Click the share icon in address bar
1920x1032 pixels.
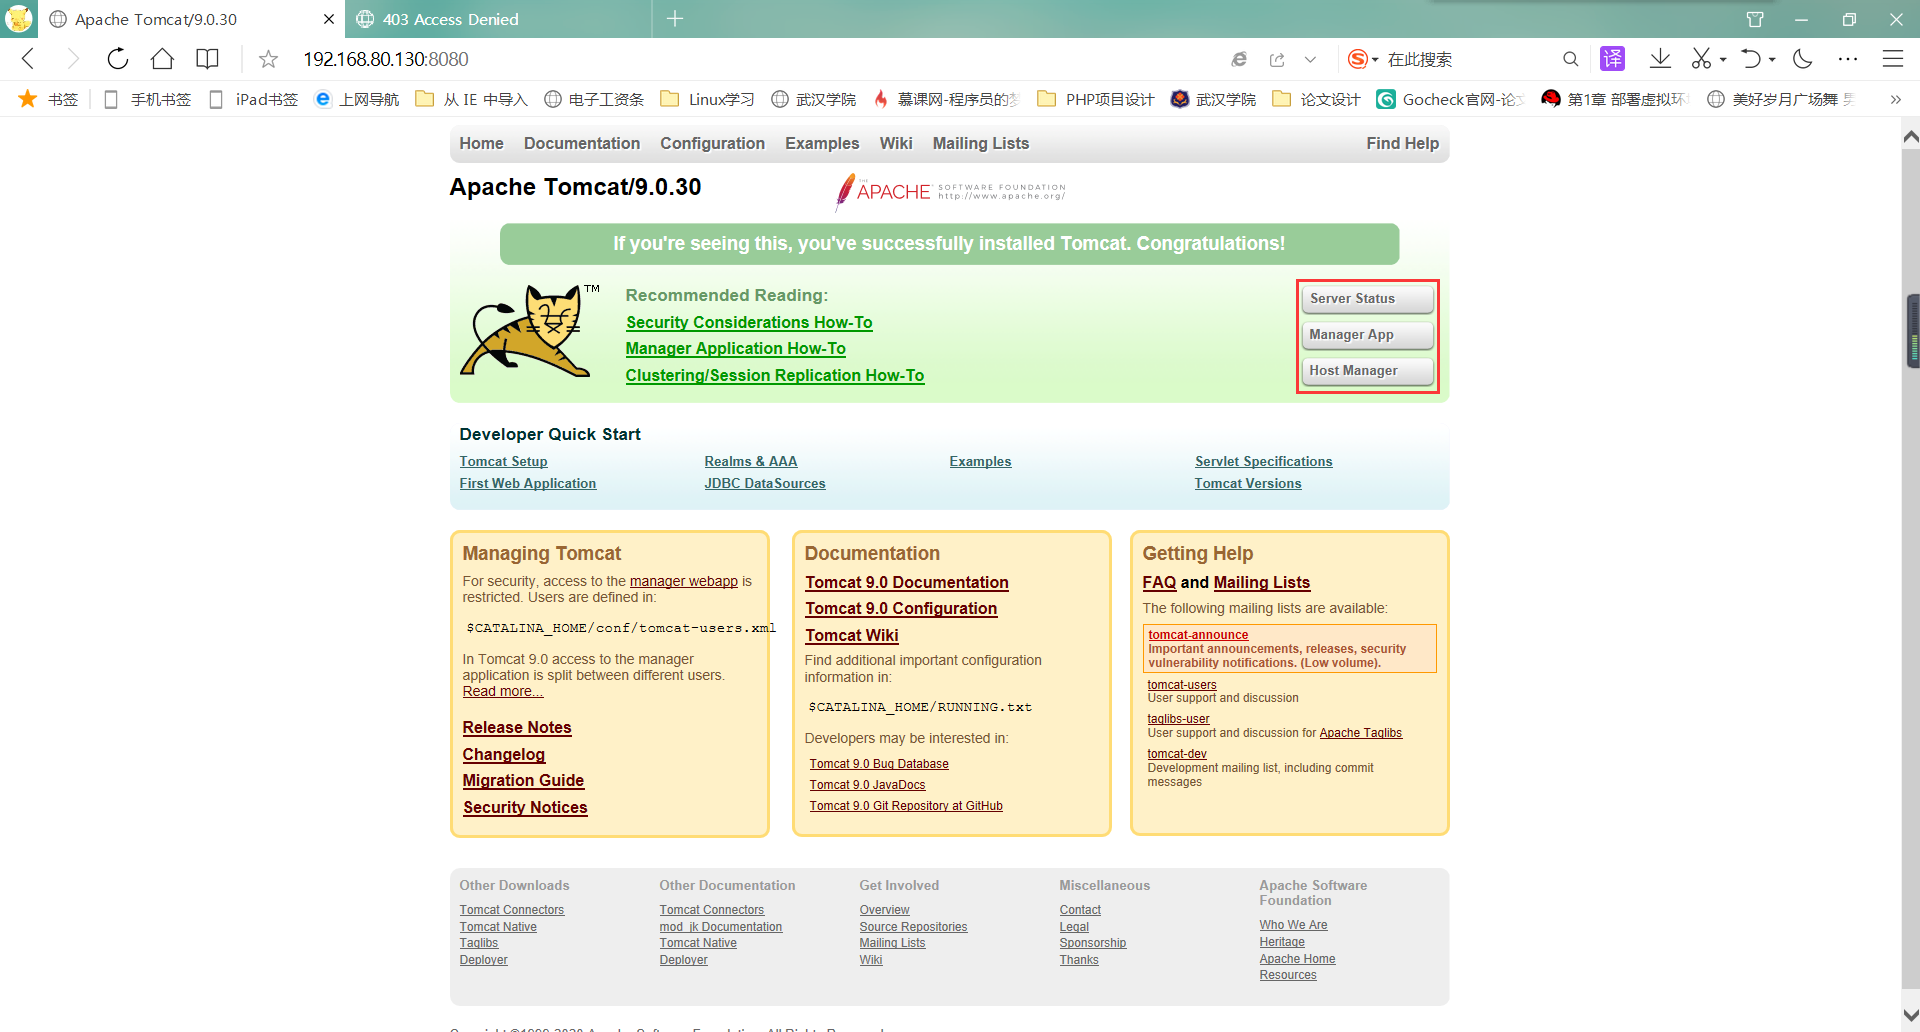(x=1277, y=59)
